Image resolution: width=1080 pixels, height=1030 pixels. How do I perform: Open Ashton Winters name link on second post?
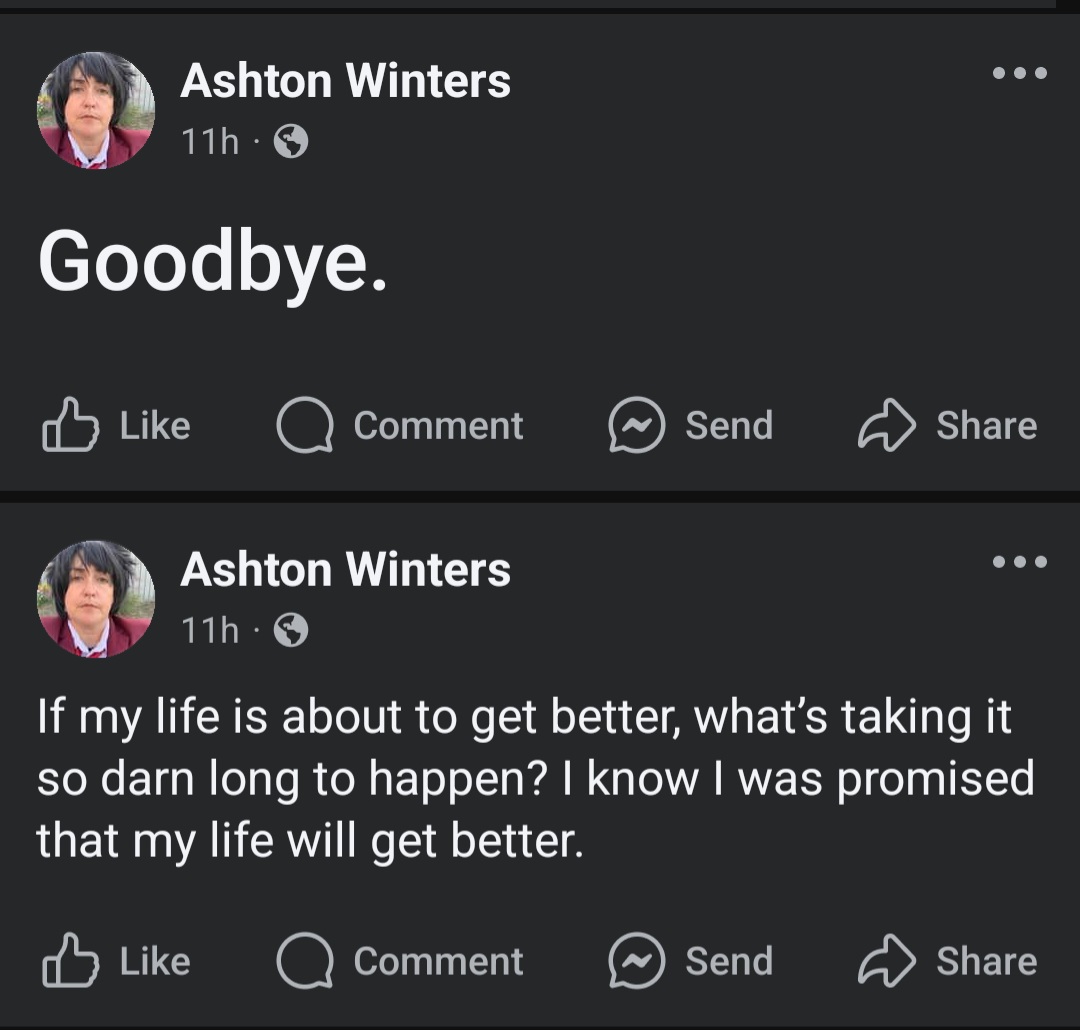pos(345,570)
